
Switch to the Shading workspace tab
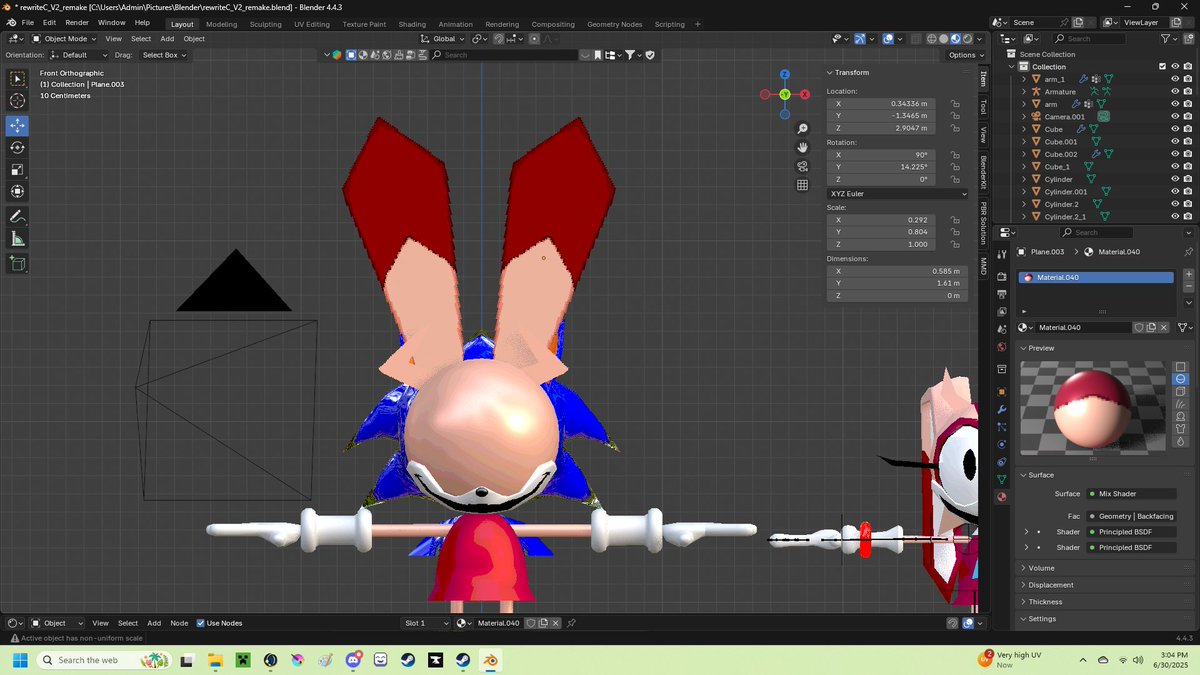pos(412,24)
